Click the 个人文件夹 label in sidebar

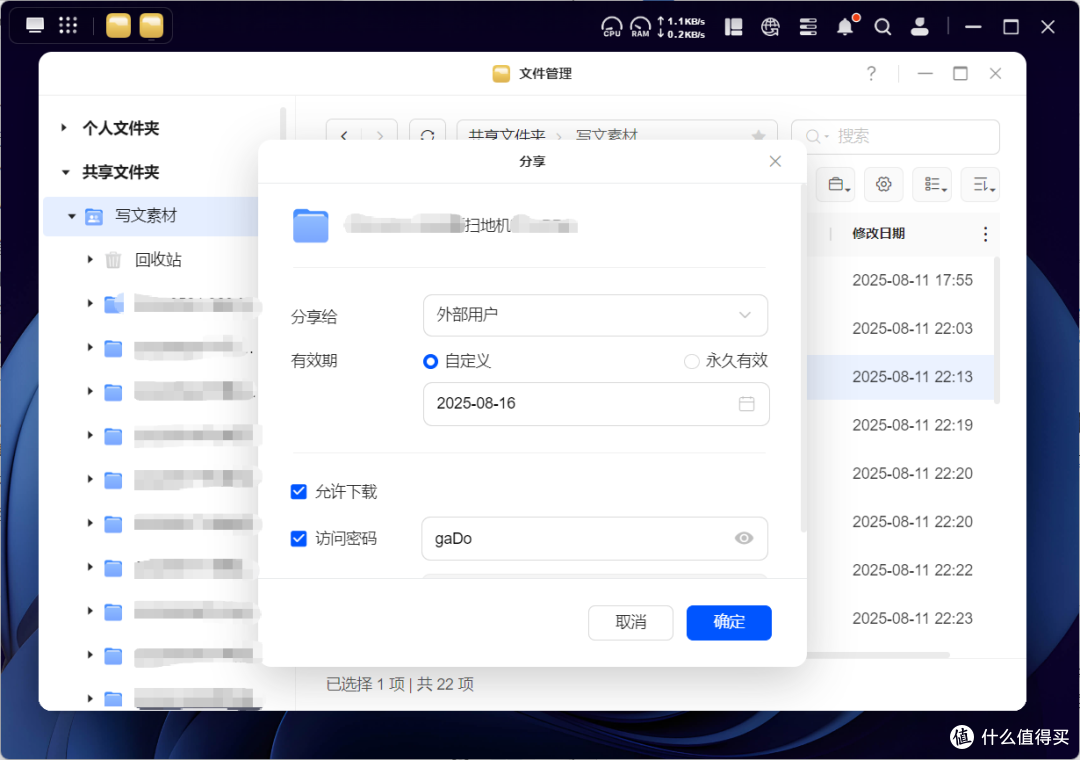click(121, 127)
